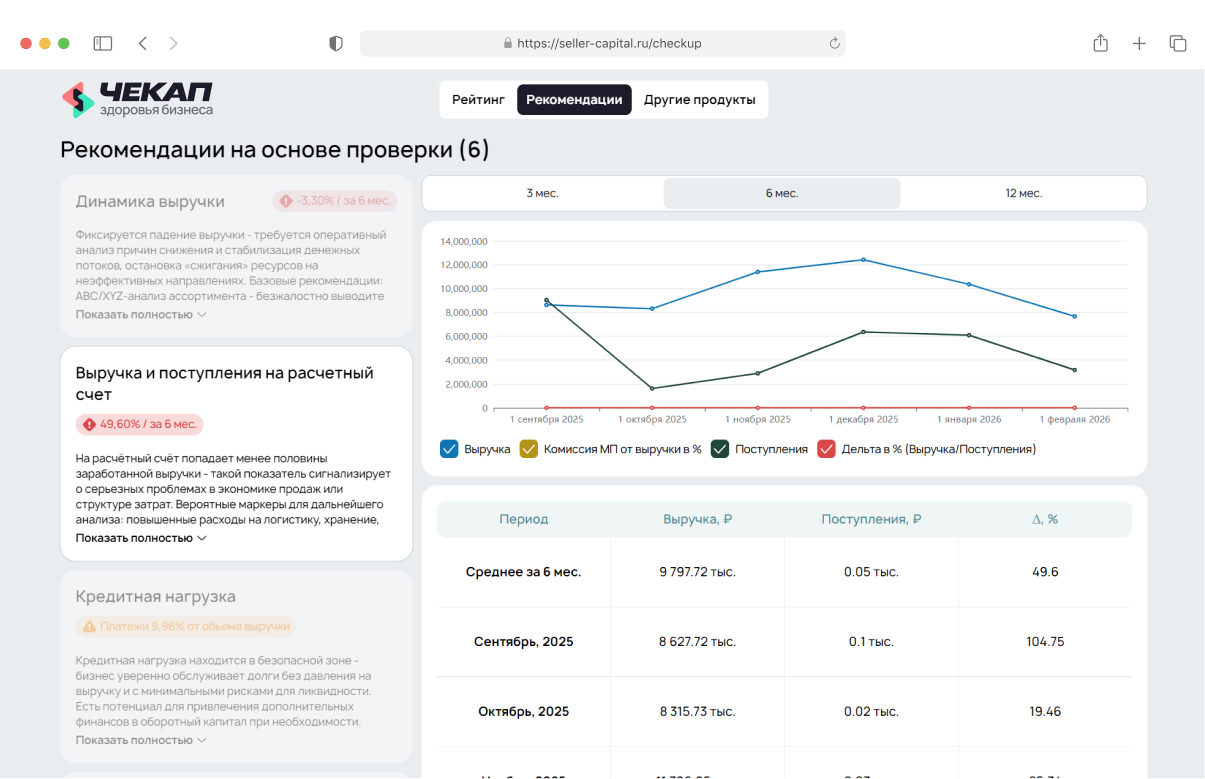This screenshot has height=779, width=1205.
Task: Expand full Выручка и поступления description
Action: (141, 538)
